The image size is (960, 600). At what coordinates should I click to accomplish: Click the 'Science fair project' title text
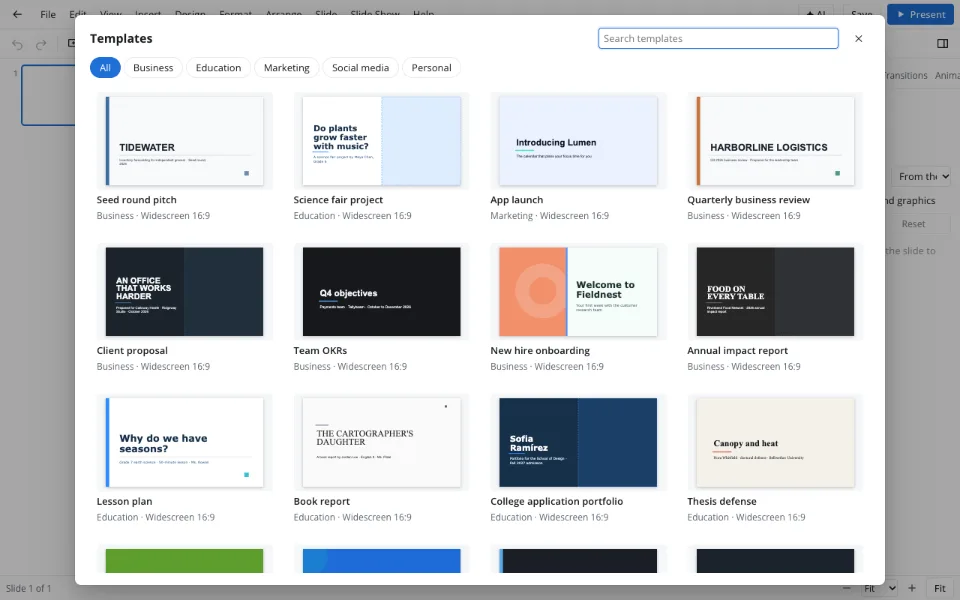point(338,200)
